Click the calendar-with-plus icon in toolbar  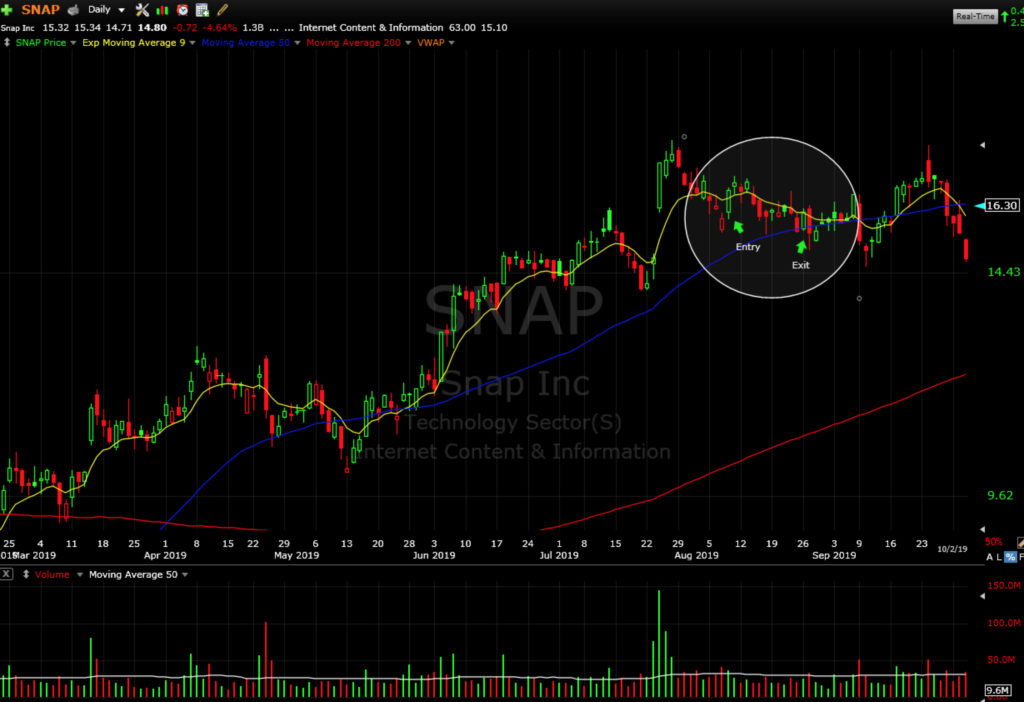coord(202,10)
